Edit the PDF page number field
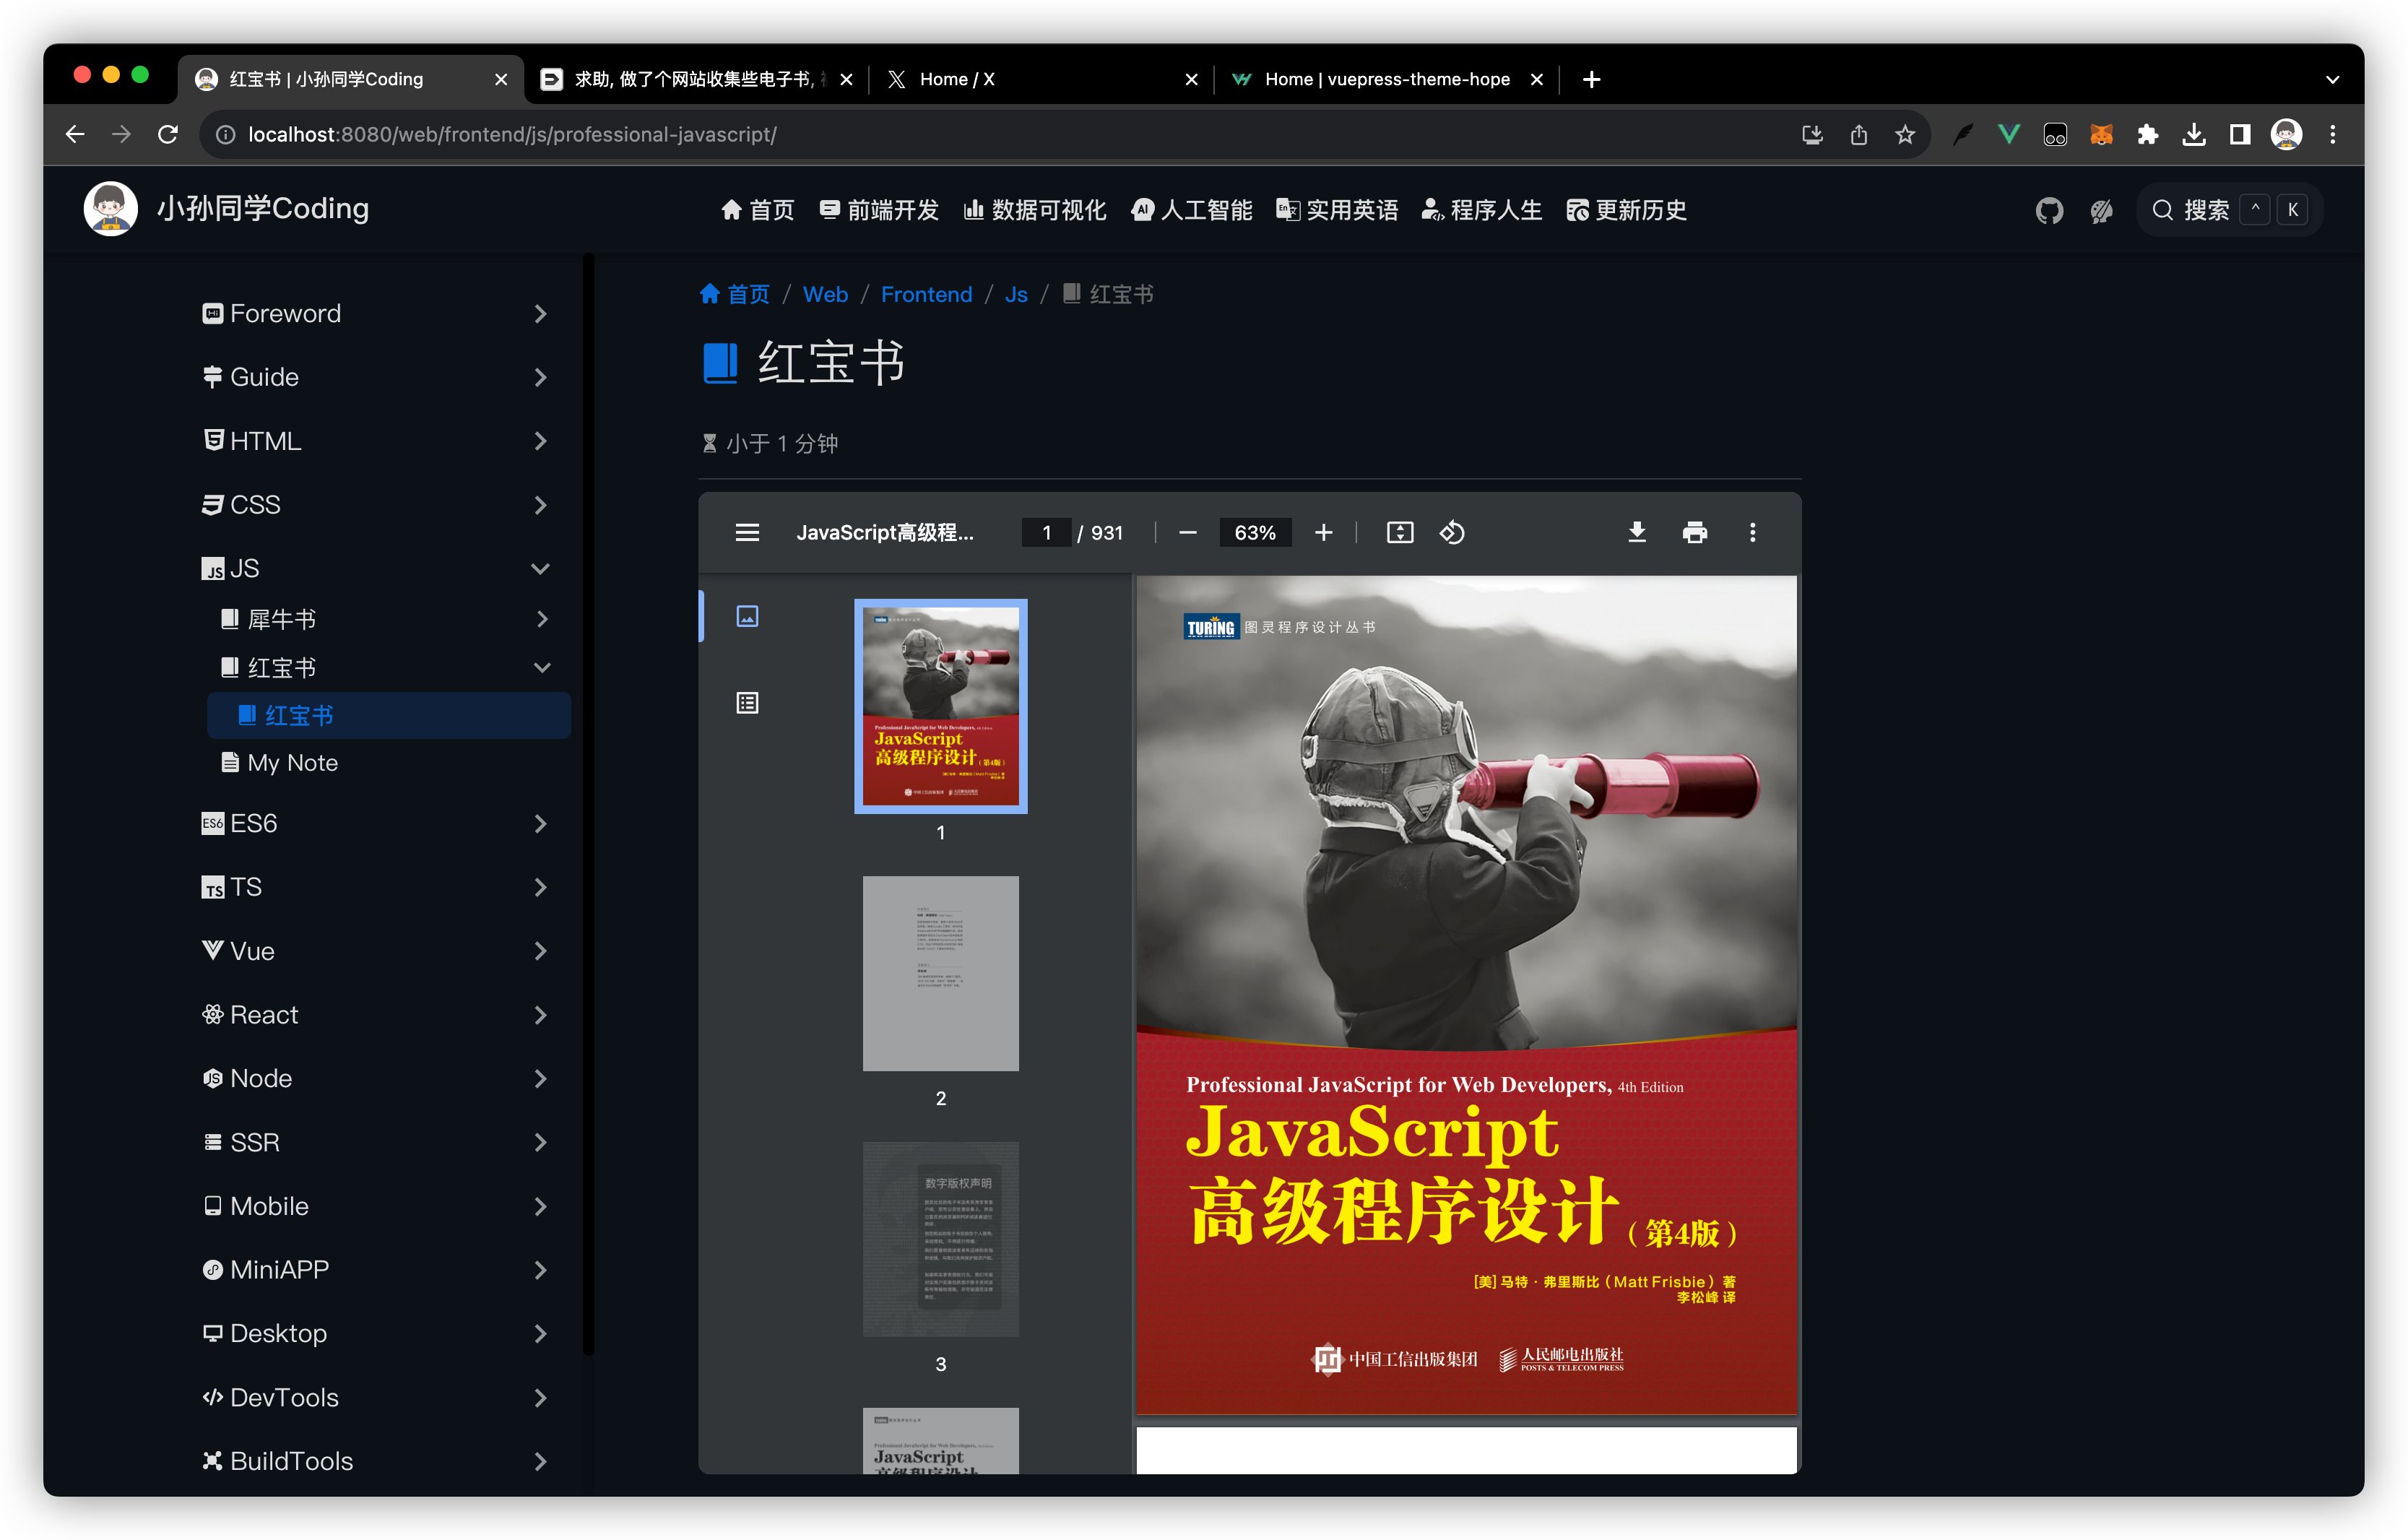 point(1046,532)
